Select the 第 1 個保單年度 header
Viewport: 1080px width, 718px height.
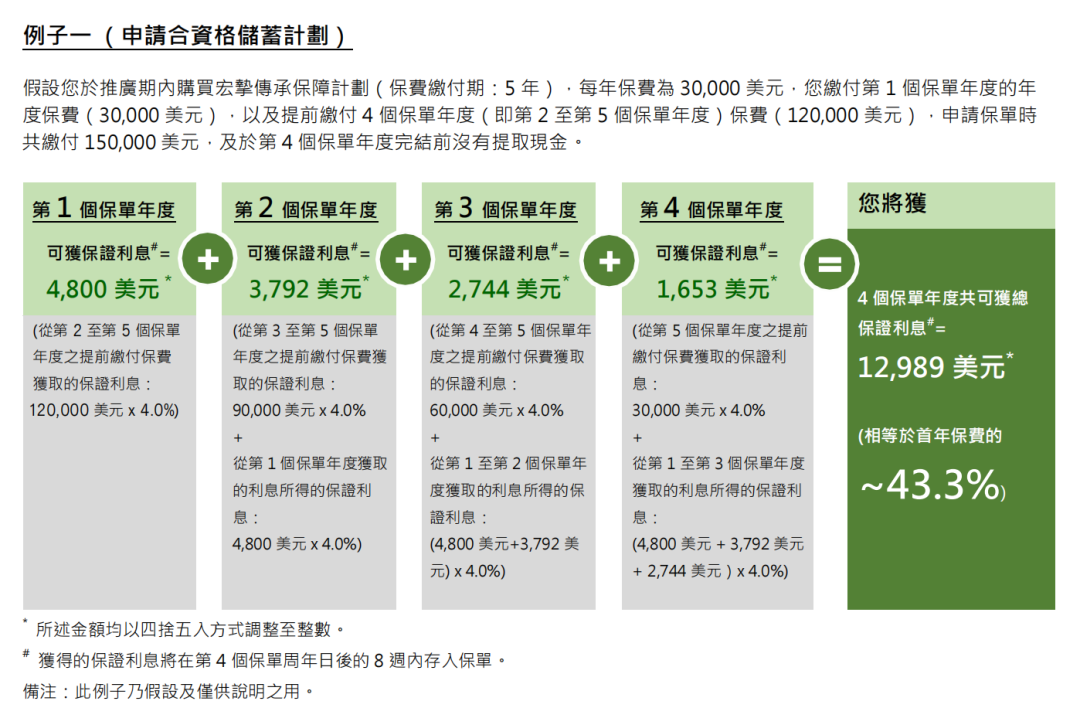coord(104,208)
